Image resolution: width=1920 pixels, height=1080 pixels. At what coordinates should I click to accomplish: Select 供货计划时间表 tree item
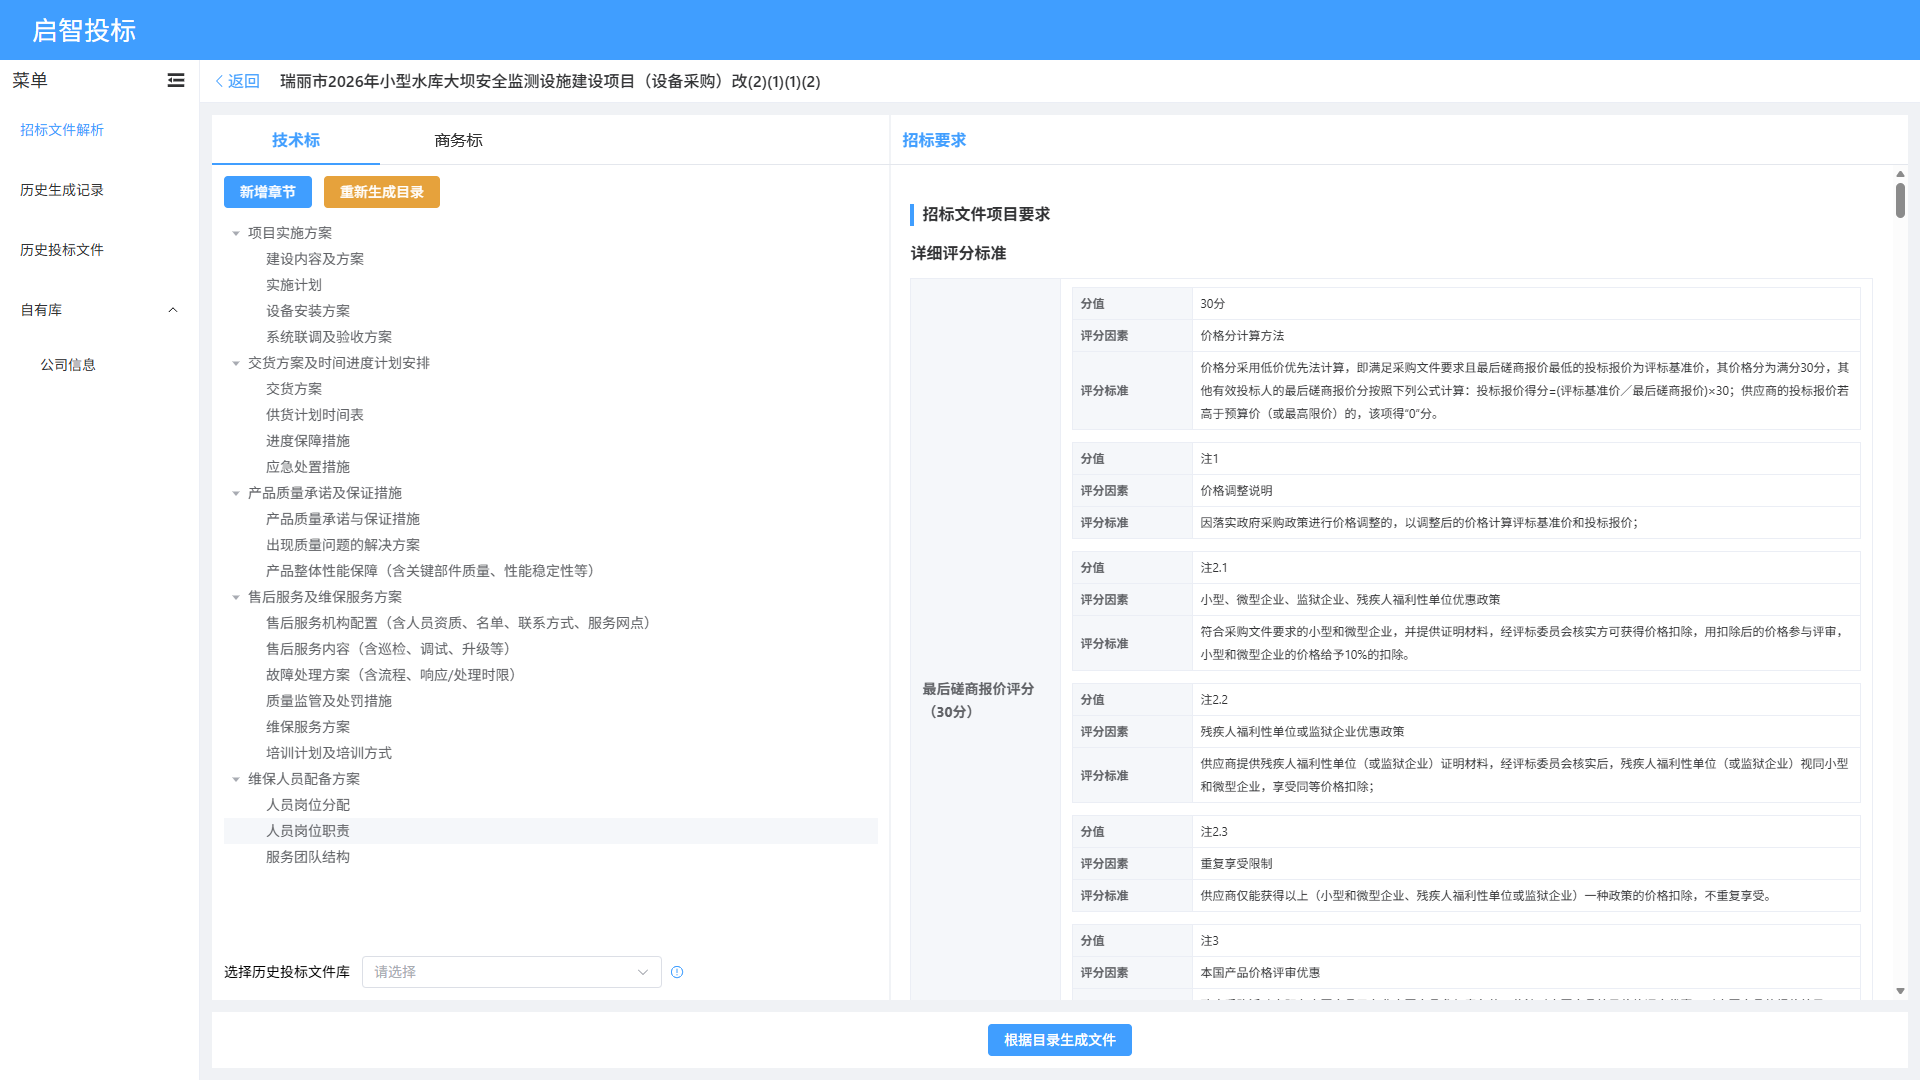point(315,415)
